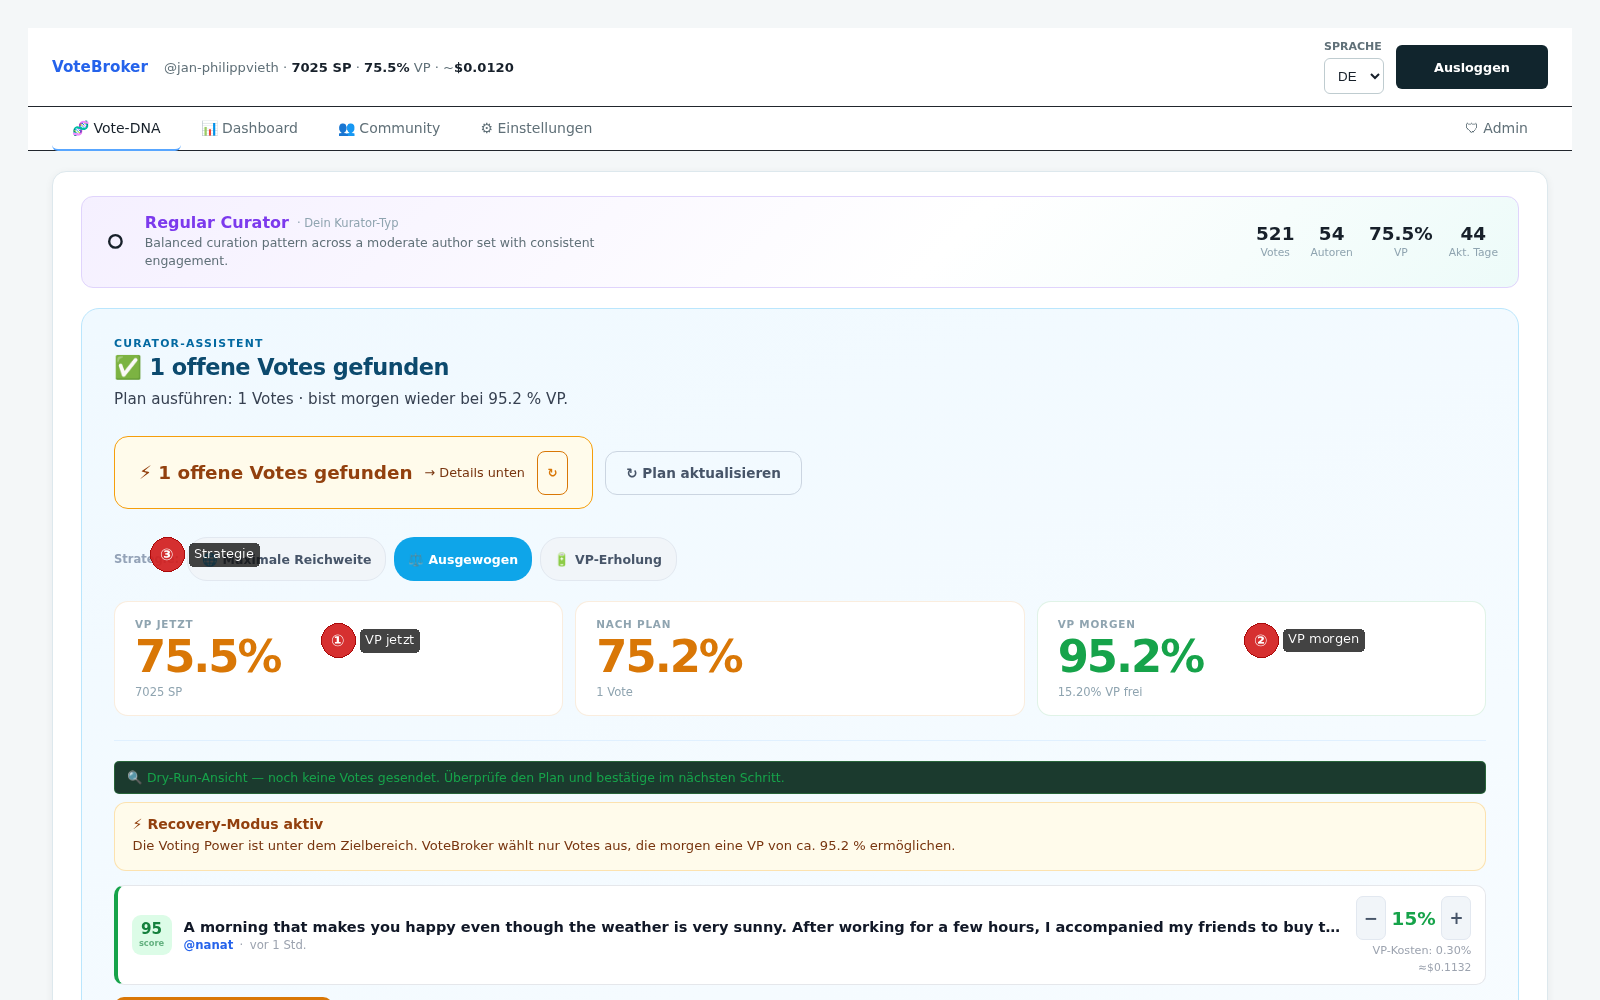Click the 'Recovery-Modus aktiv' heading
Screen dimensions: 1600x1000
[x=235, y=824]
